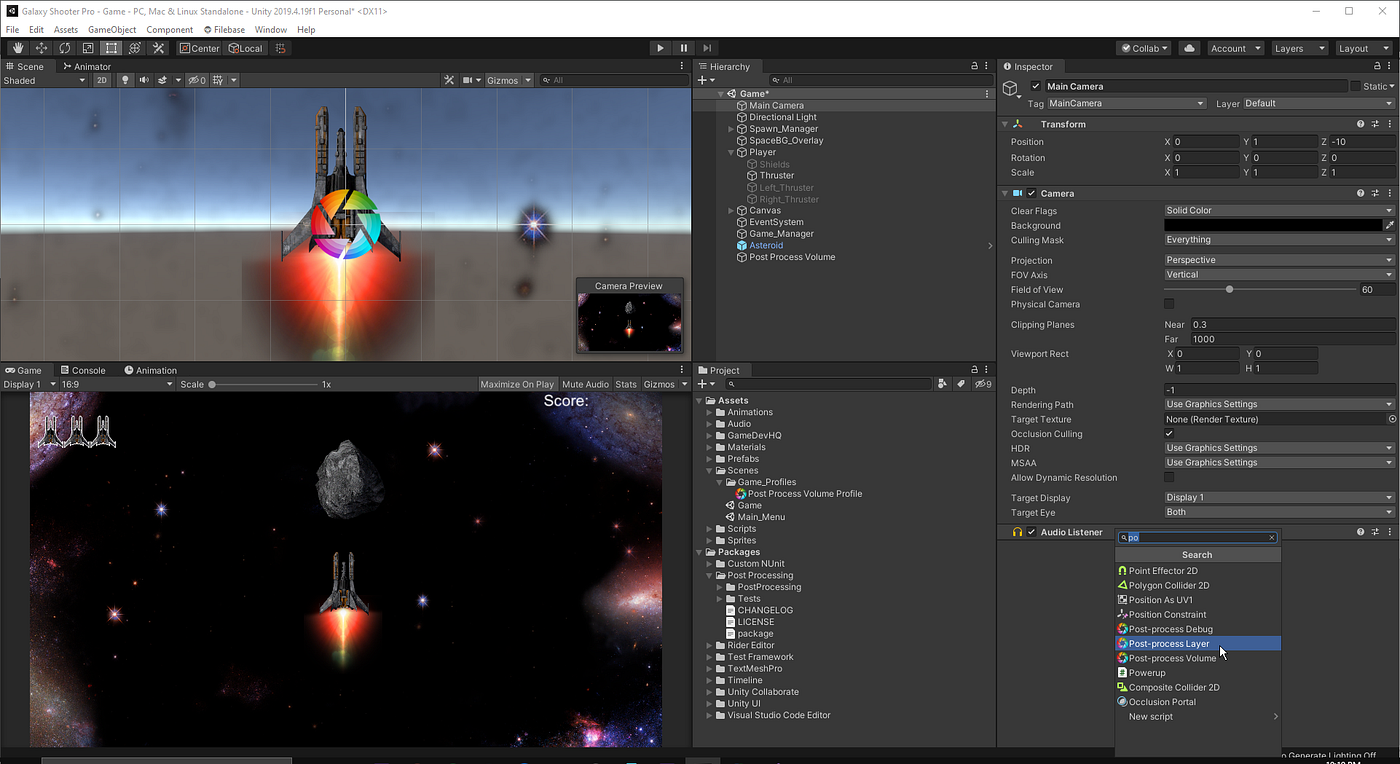The height and width of the screenshot is (764, 1400).
Task: Select Target Texture object picker
Action: (x=1392, y=419)
